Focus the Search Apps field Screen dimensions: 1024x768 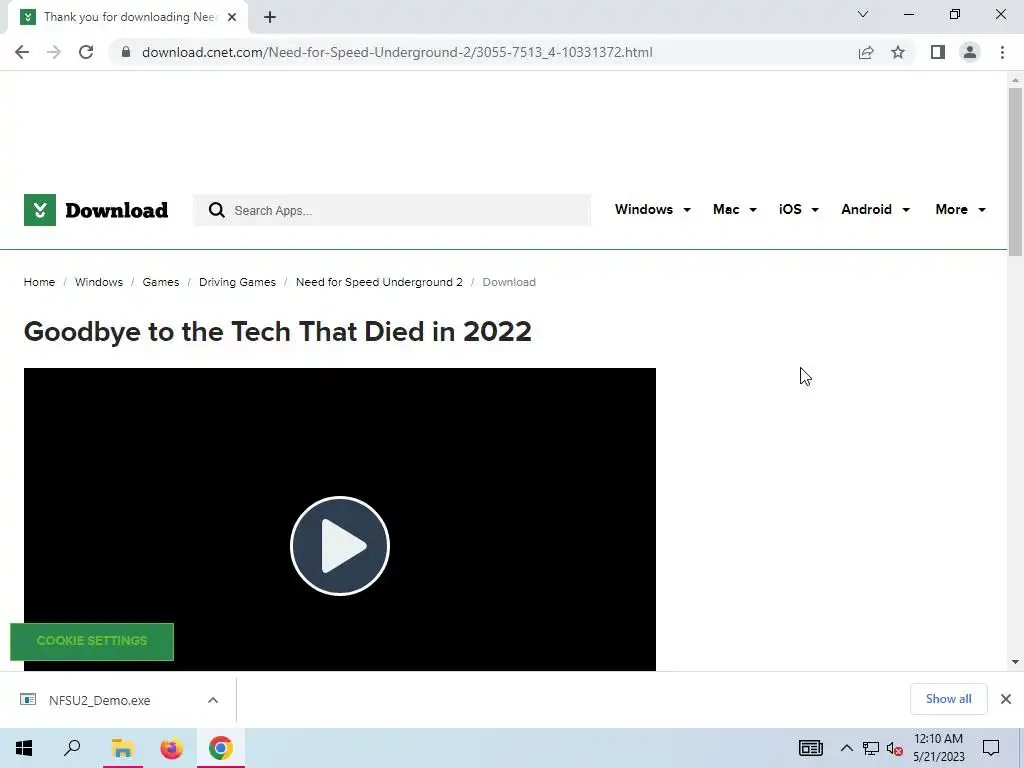pos(392,210)
